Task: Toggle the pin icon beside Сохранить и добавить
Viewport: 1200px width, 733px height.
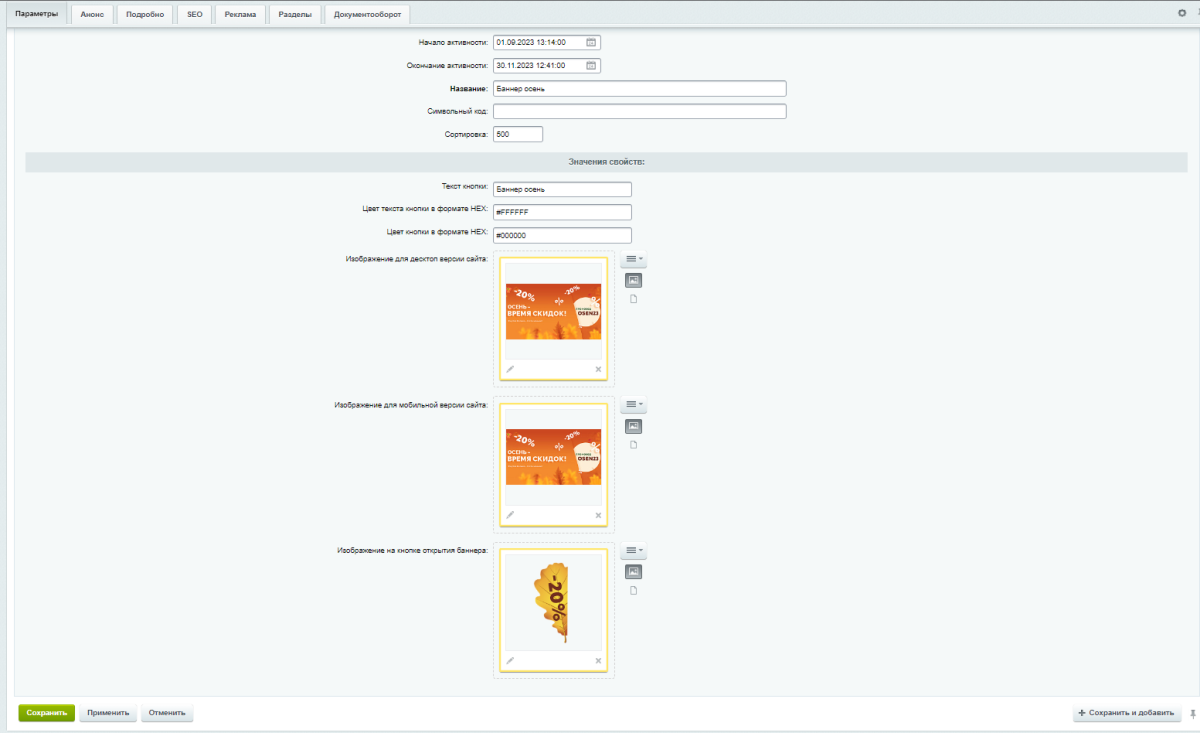Action: [x=1191, y=714]
